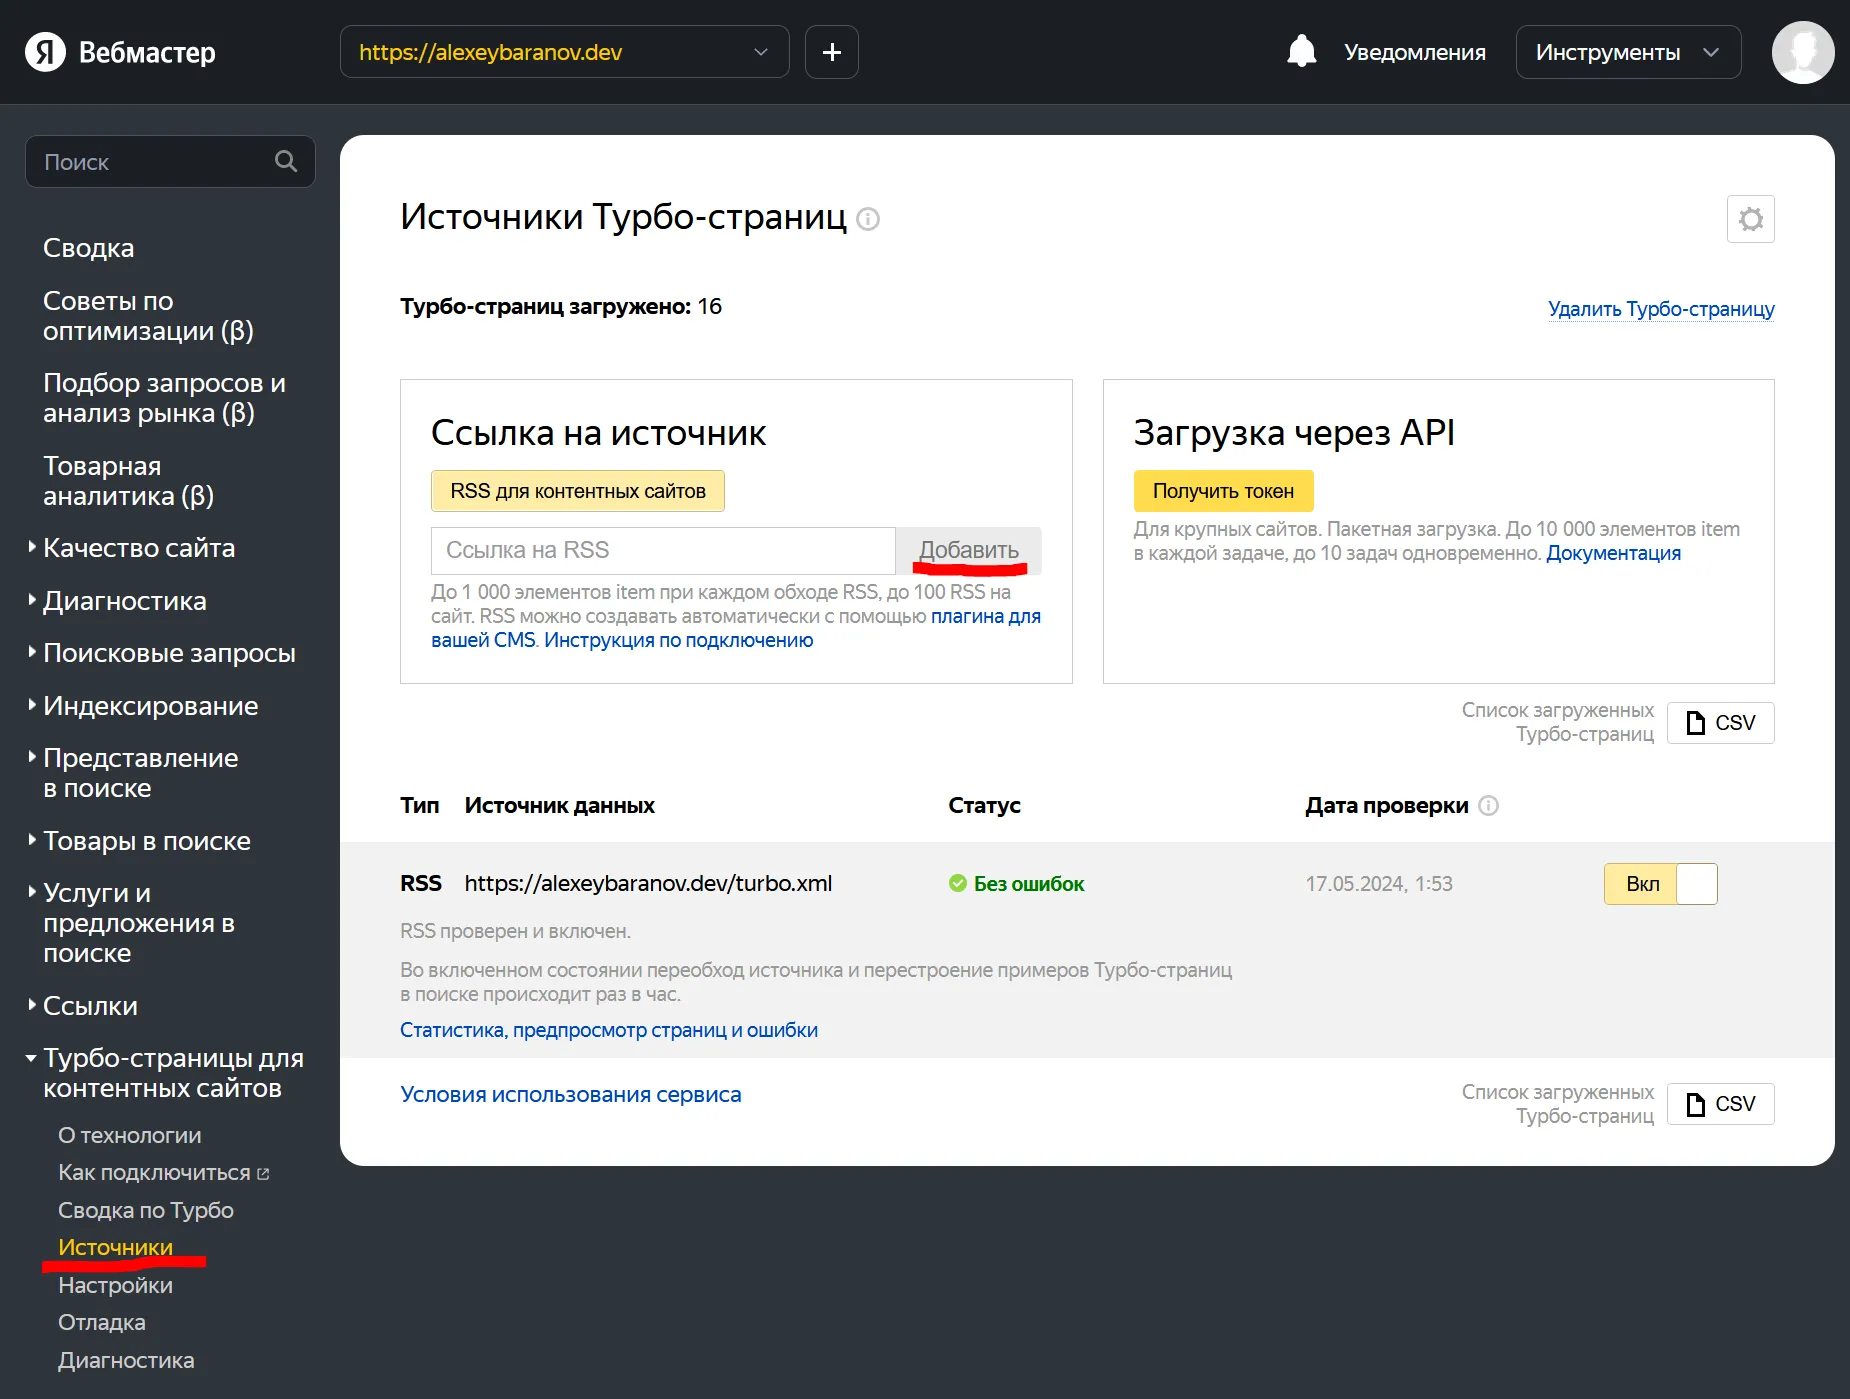Click info icon next to page title
This screenshot has height=1399, width=1850.
pos(868,219)
